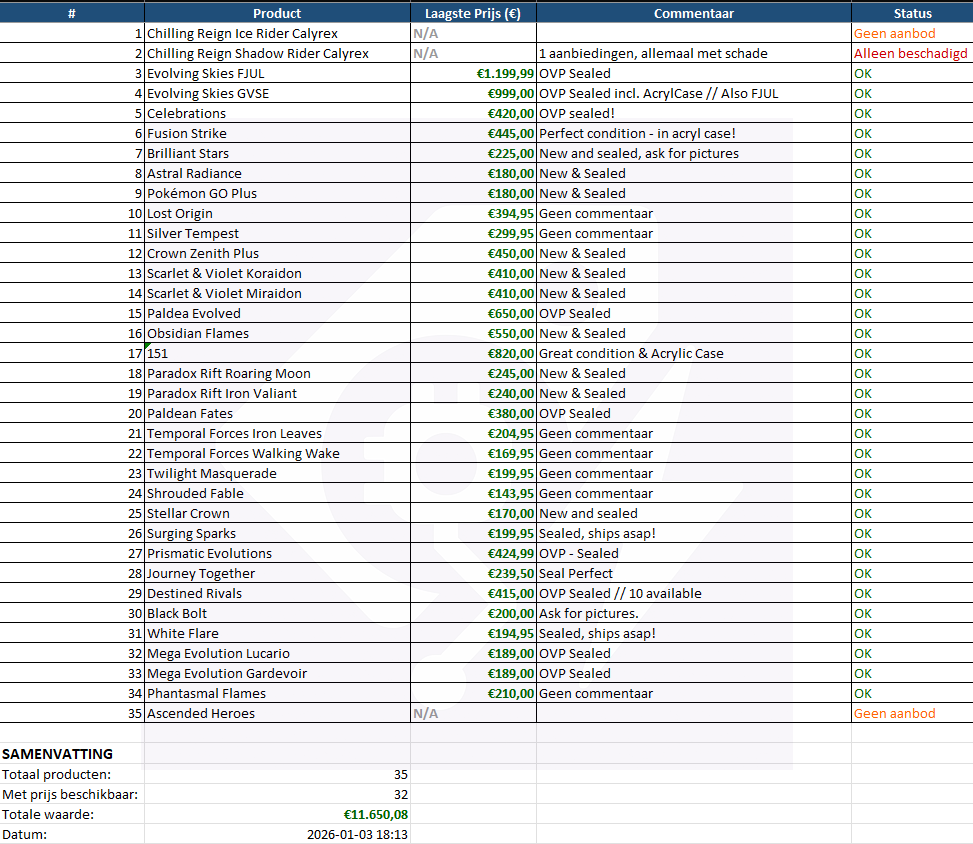The width and height of the screenshot is (973, 844).
Task: Select the Mega Evolution Gardevoir cell
Action: pyautogui.click(x=277, y=673)
